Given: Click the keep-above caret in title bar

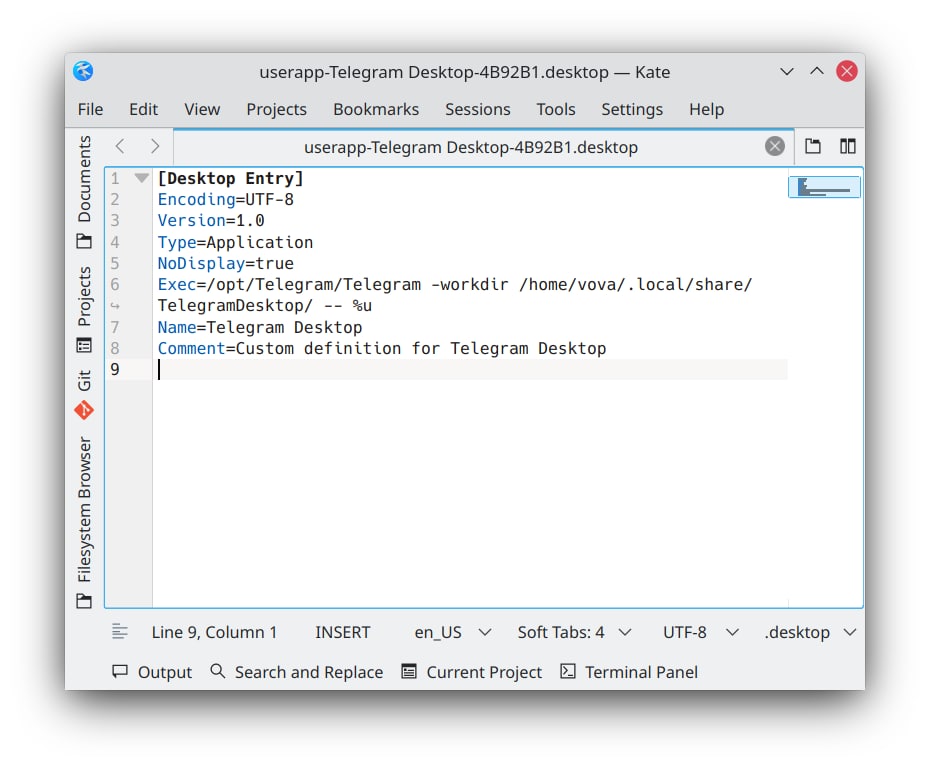Looking at the screenshot, I should 817,71.
